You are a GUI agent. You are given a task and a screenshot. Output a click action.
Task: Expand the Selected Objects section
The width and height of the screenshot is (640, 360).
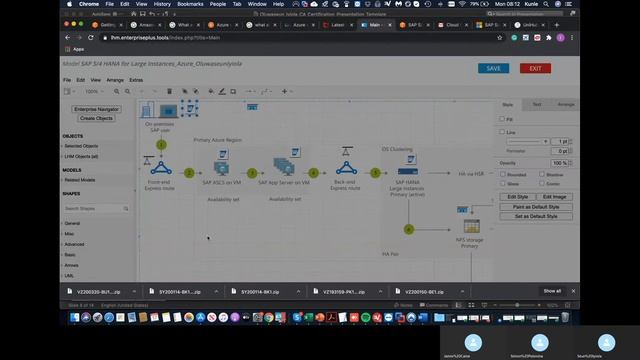[x=80, y=146]
